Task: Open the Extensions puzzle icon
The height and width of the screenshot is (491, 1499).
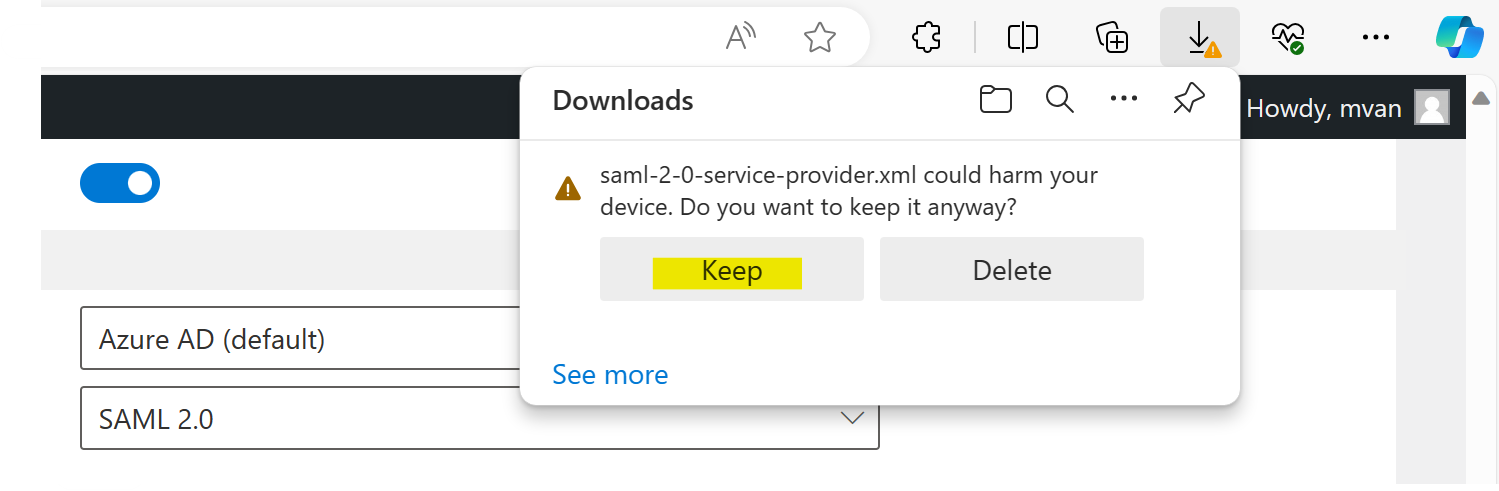Action: pyautogui.click(x=927, y=38)
